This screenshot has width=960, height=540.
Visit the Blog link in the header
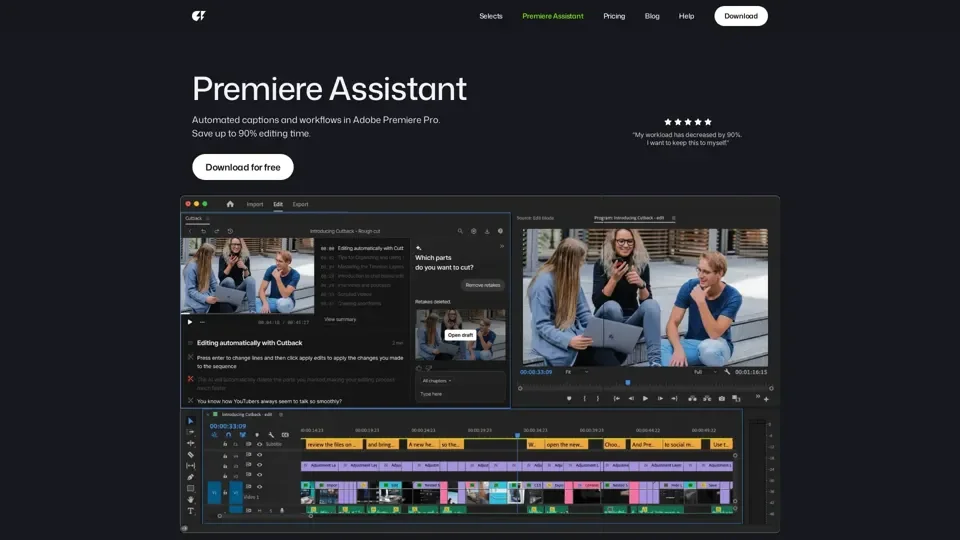coord(651,16)
